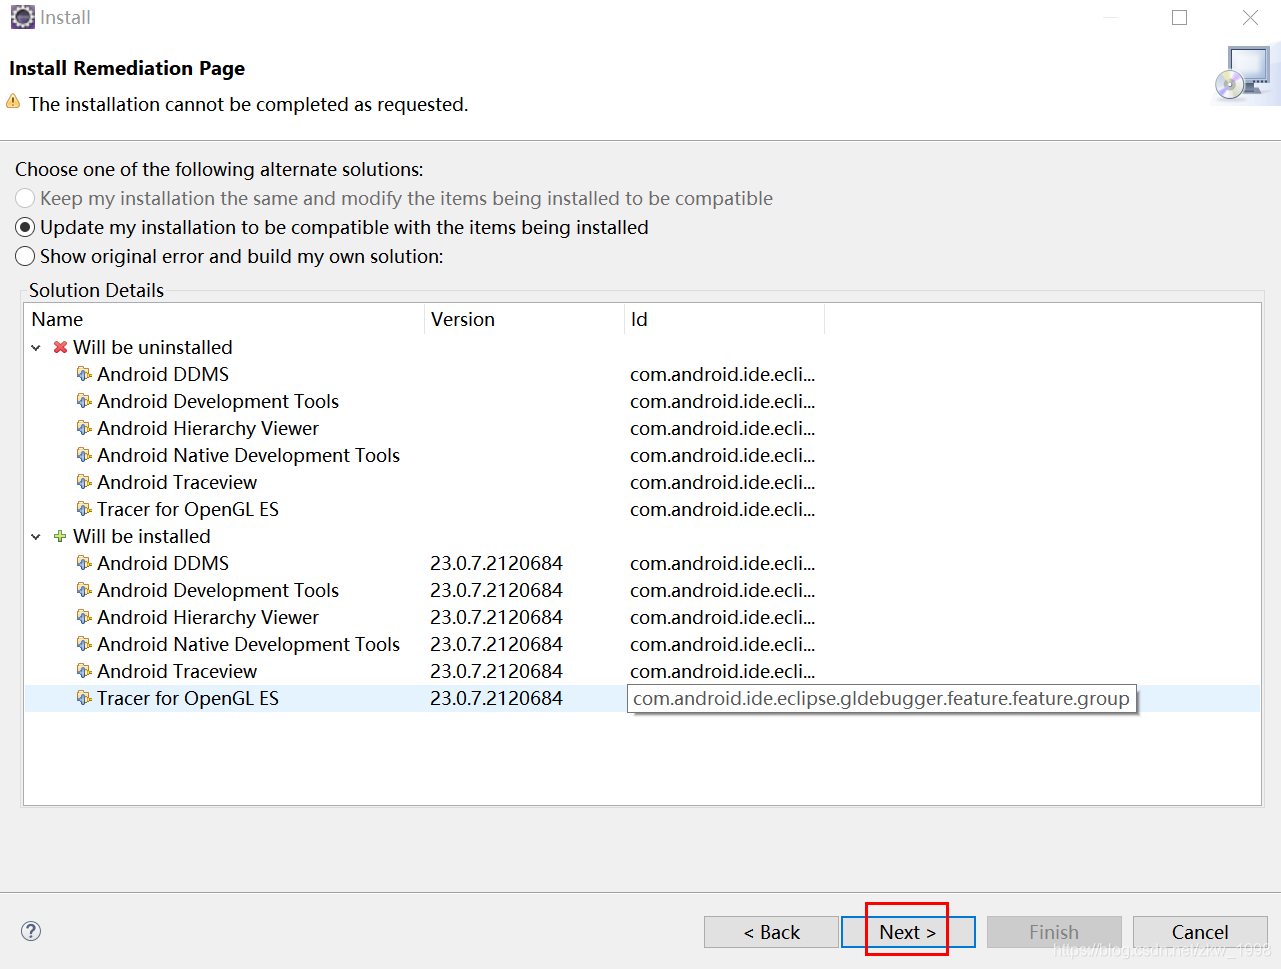Select Android Traceview row in install list

click(x=642, y=671)
